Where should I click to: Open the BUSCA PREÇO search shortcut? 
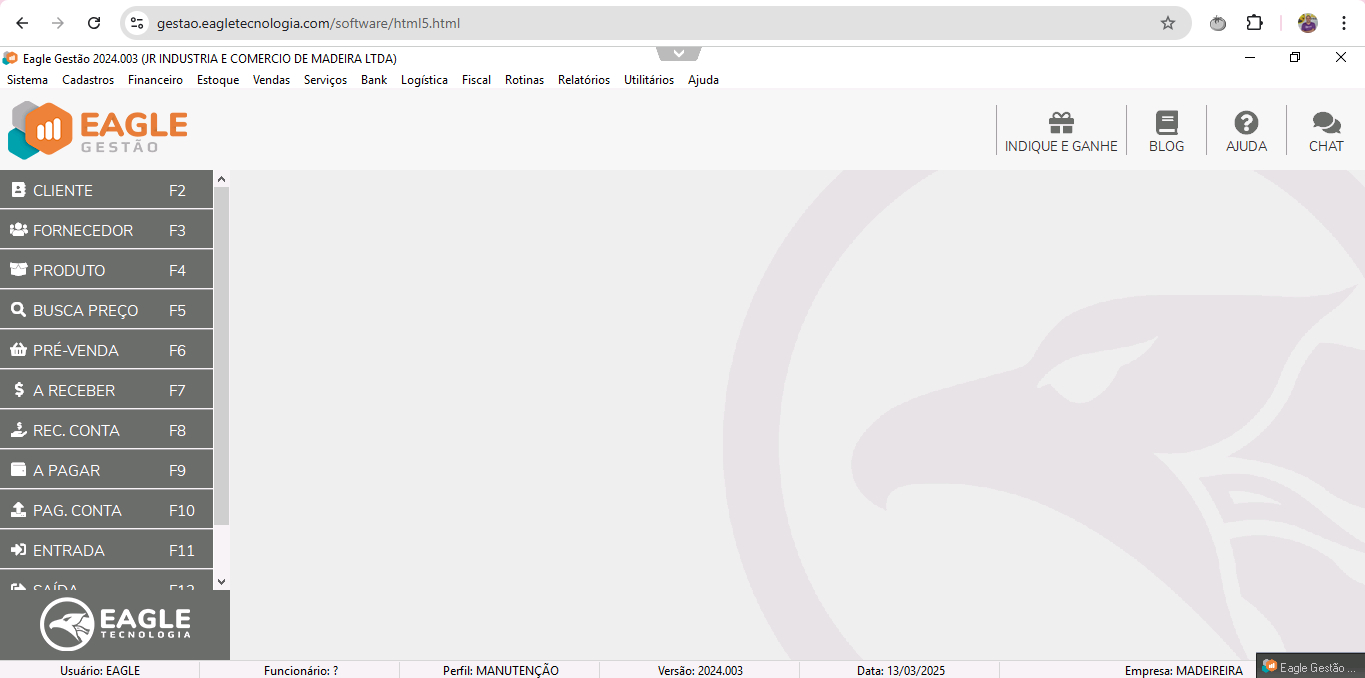pos(106,310)
